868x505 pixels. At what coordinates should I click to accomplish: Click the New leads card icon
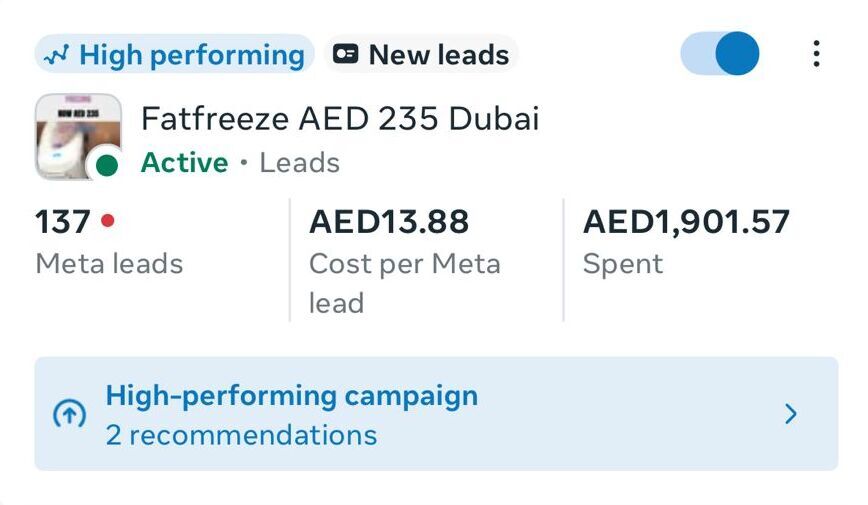click(346, 54)
